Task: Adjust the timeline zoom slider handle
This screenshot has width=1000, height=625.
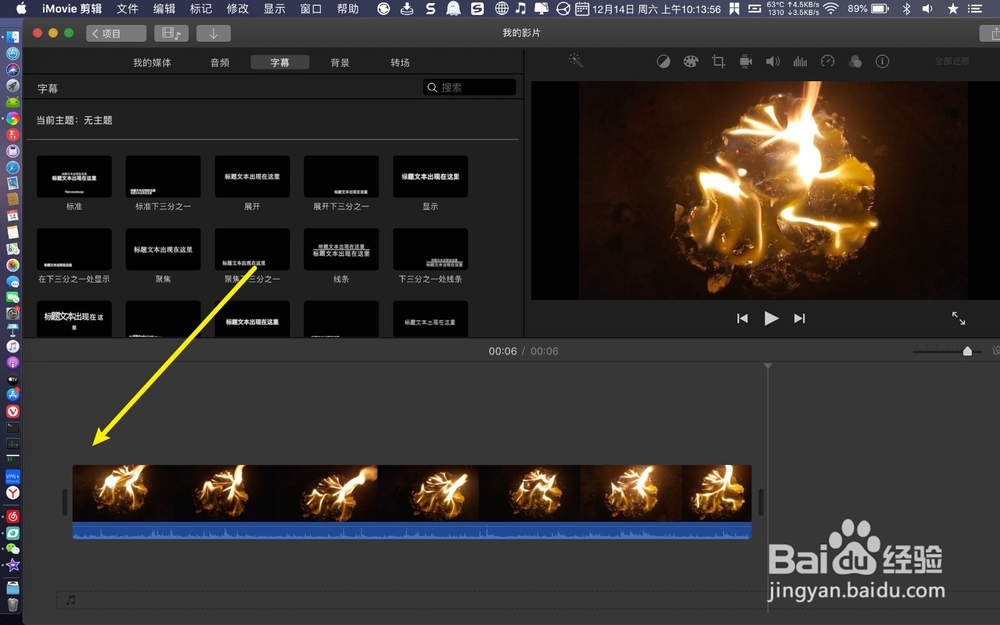Action: (967, 351)
